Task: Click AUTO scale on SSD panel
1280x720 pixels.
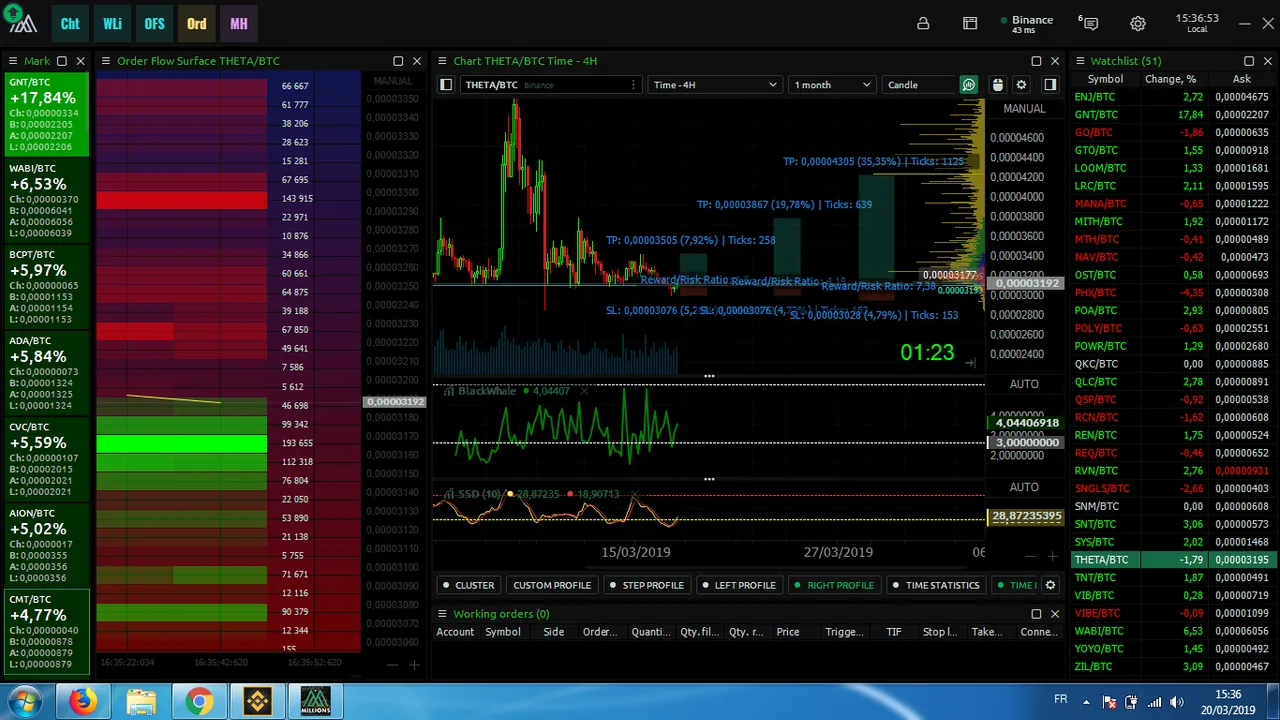Action: pos(1024,487)
